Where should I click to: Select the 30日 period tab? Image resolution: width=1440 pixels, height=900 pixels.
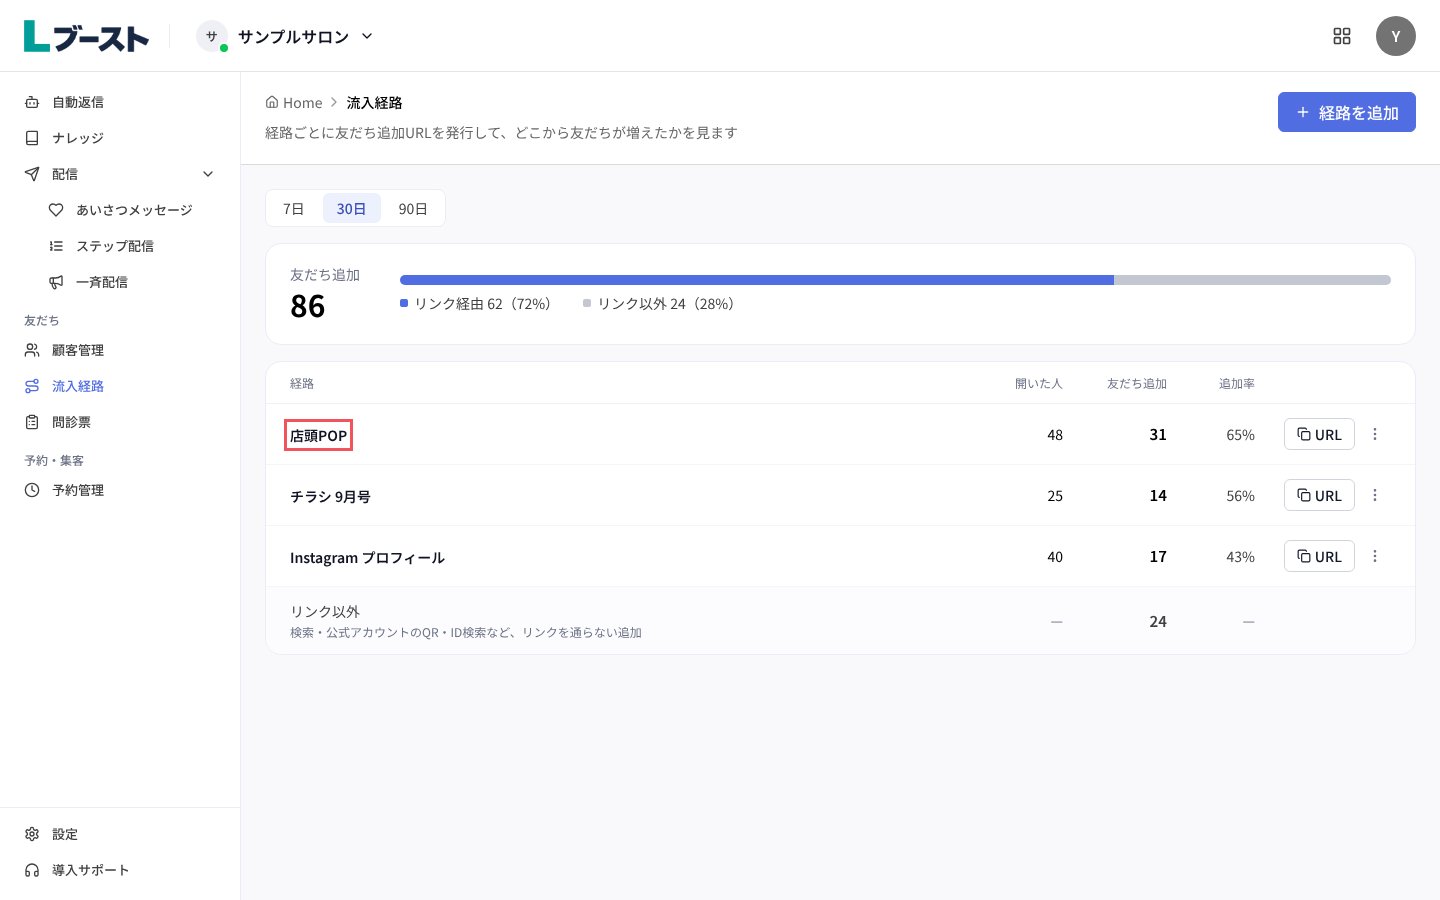(351, 208)
